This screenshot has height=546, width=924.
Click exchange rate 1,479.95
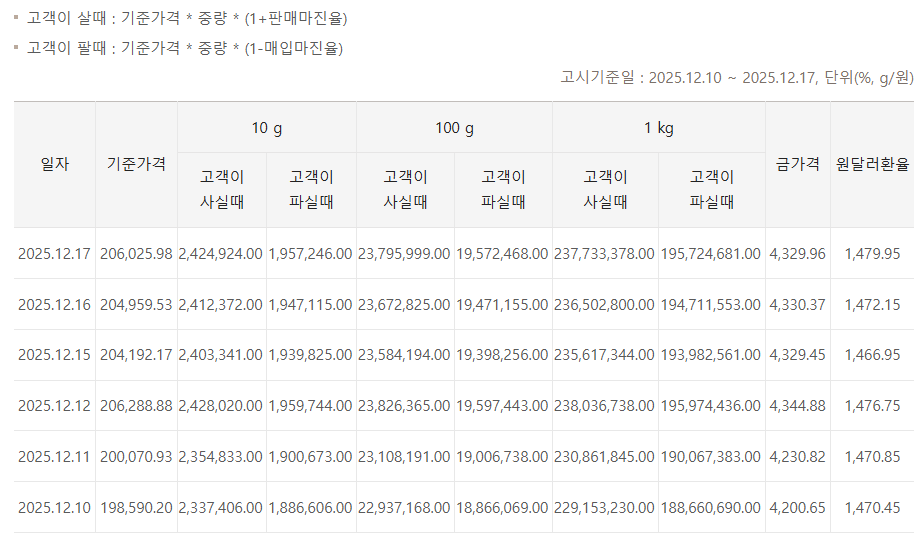pos(872,254)
